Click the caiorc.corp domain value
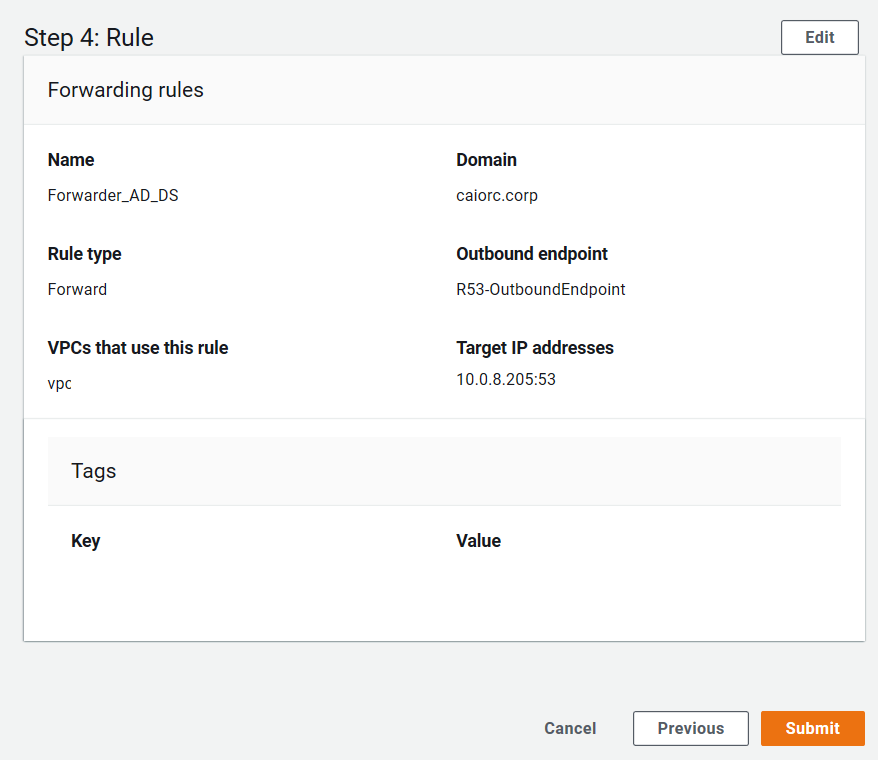The image size is (878, 760). pyautogui.click(x=497, y=196)
